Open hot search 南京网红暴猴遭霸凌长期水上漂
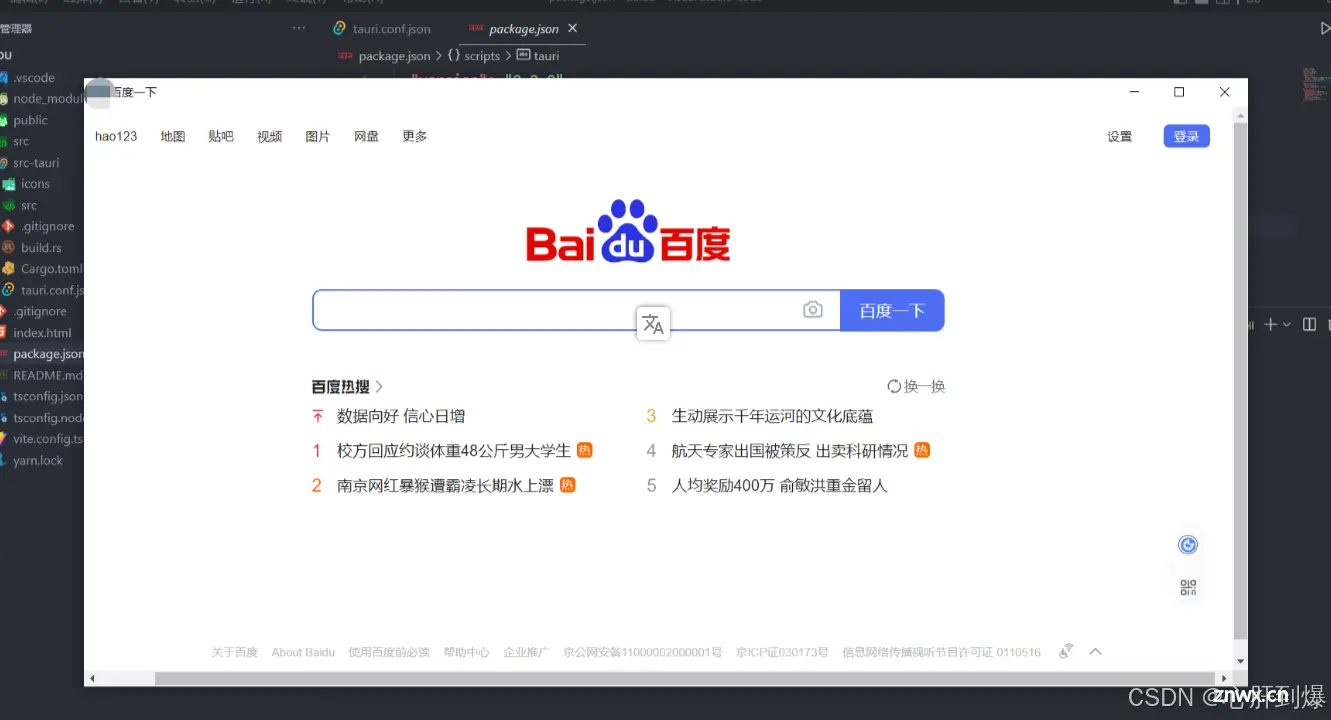The image size is (1331, 720). click(445, 485)
